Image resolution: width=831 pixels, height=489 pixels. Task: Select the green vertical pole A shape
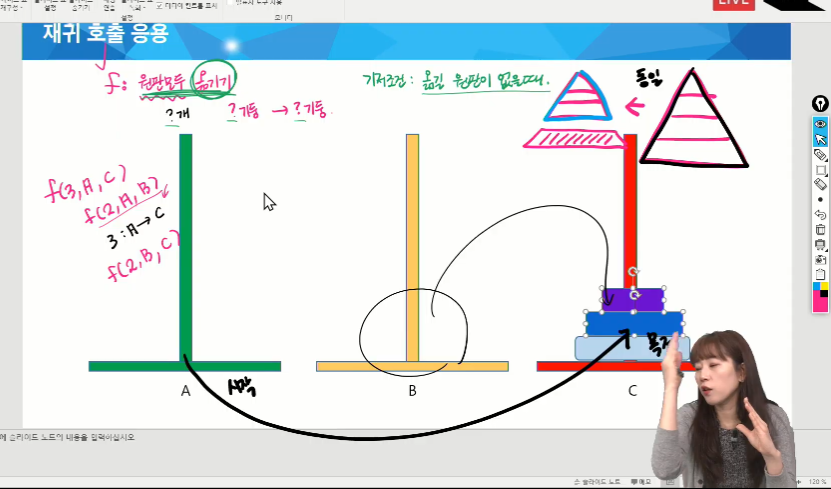click(x=185, y=247)
